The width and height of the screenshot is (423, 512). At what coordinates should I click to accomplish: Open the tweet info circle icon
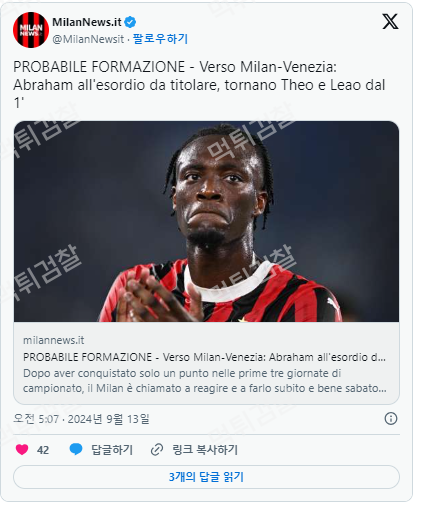[x=391, y=419]
